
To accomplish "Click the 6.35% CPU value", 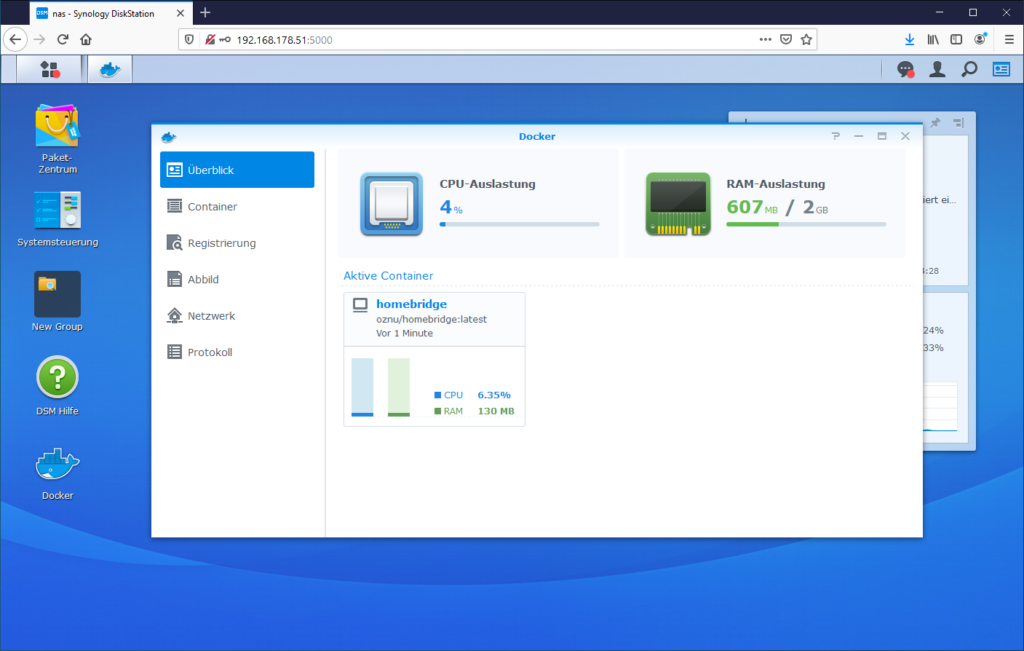I will [494, 395].
